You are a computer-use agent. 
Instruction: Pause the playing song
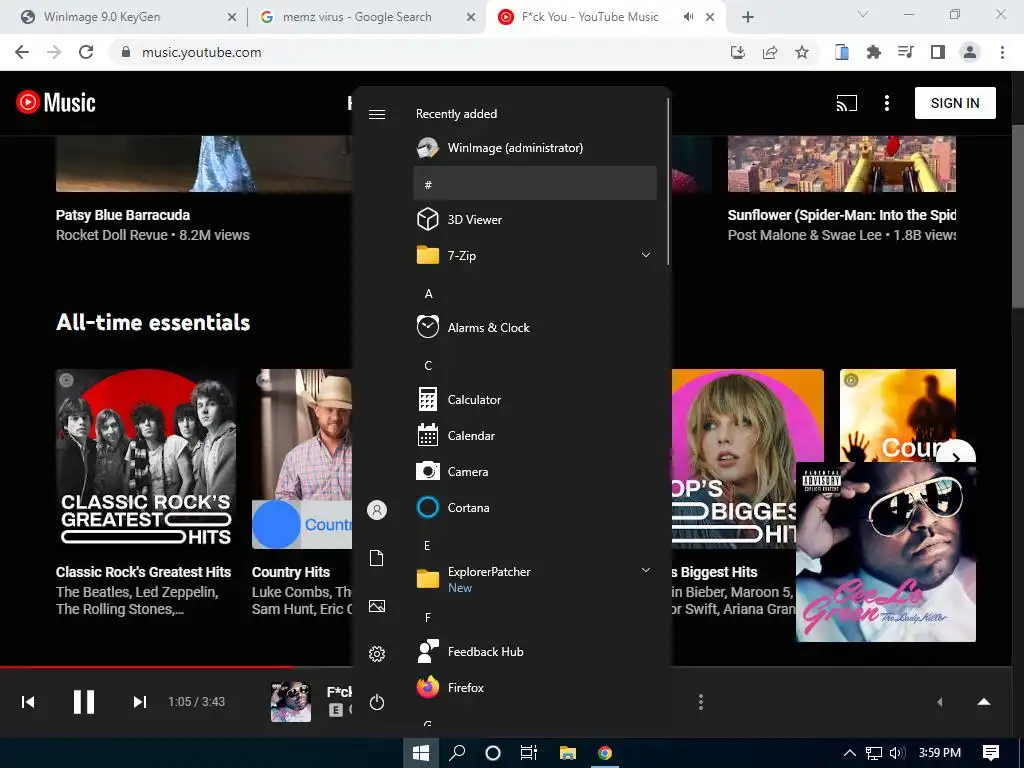tap(84, 701)
